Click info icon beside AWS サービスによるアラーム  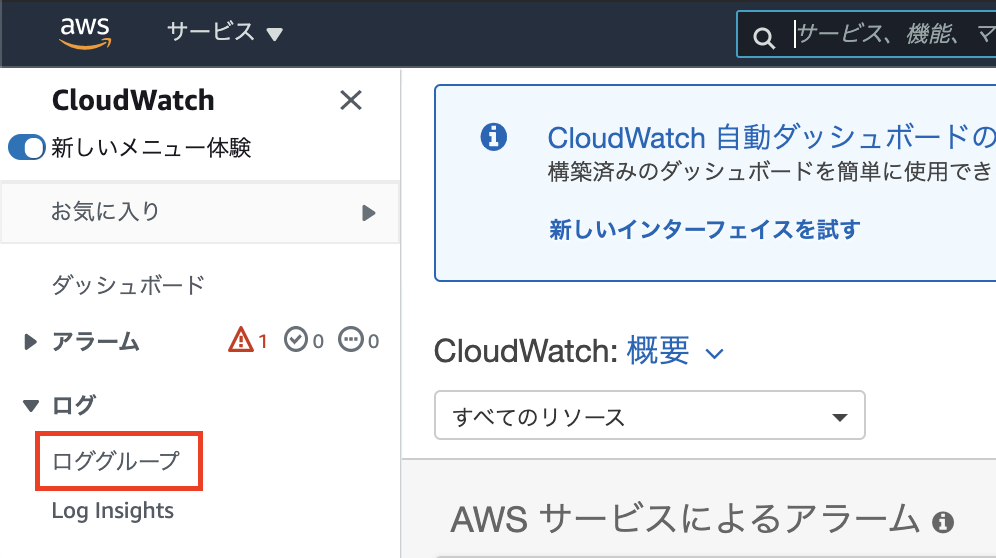tap(943, 522)
